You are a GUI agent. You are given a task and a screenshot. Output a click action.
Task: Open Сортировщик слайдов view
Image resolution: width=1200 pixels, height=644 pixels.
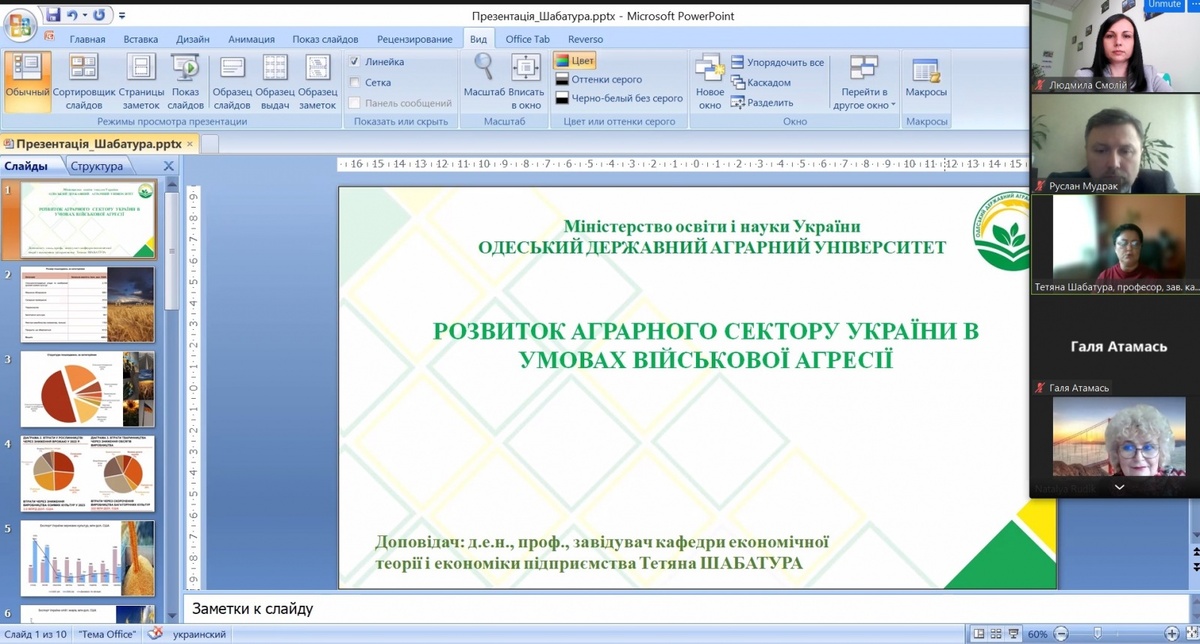pyautogui.click(x=84, y=82)
